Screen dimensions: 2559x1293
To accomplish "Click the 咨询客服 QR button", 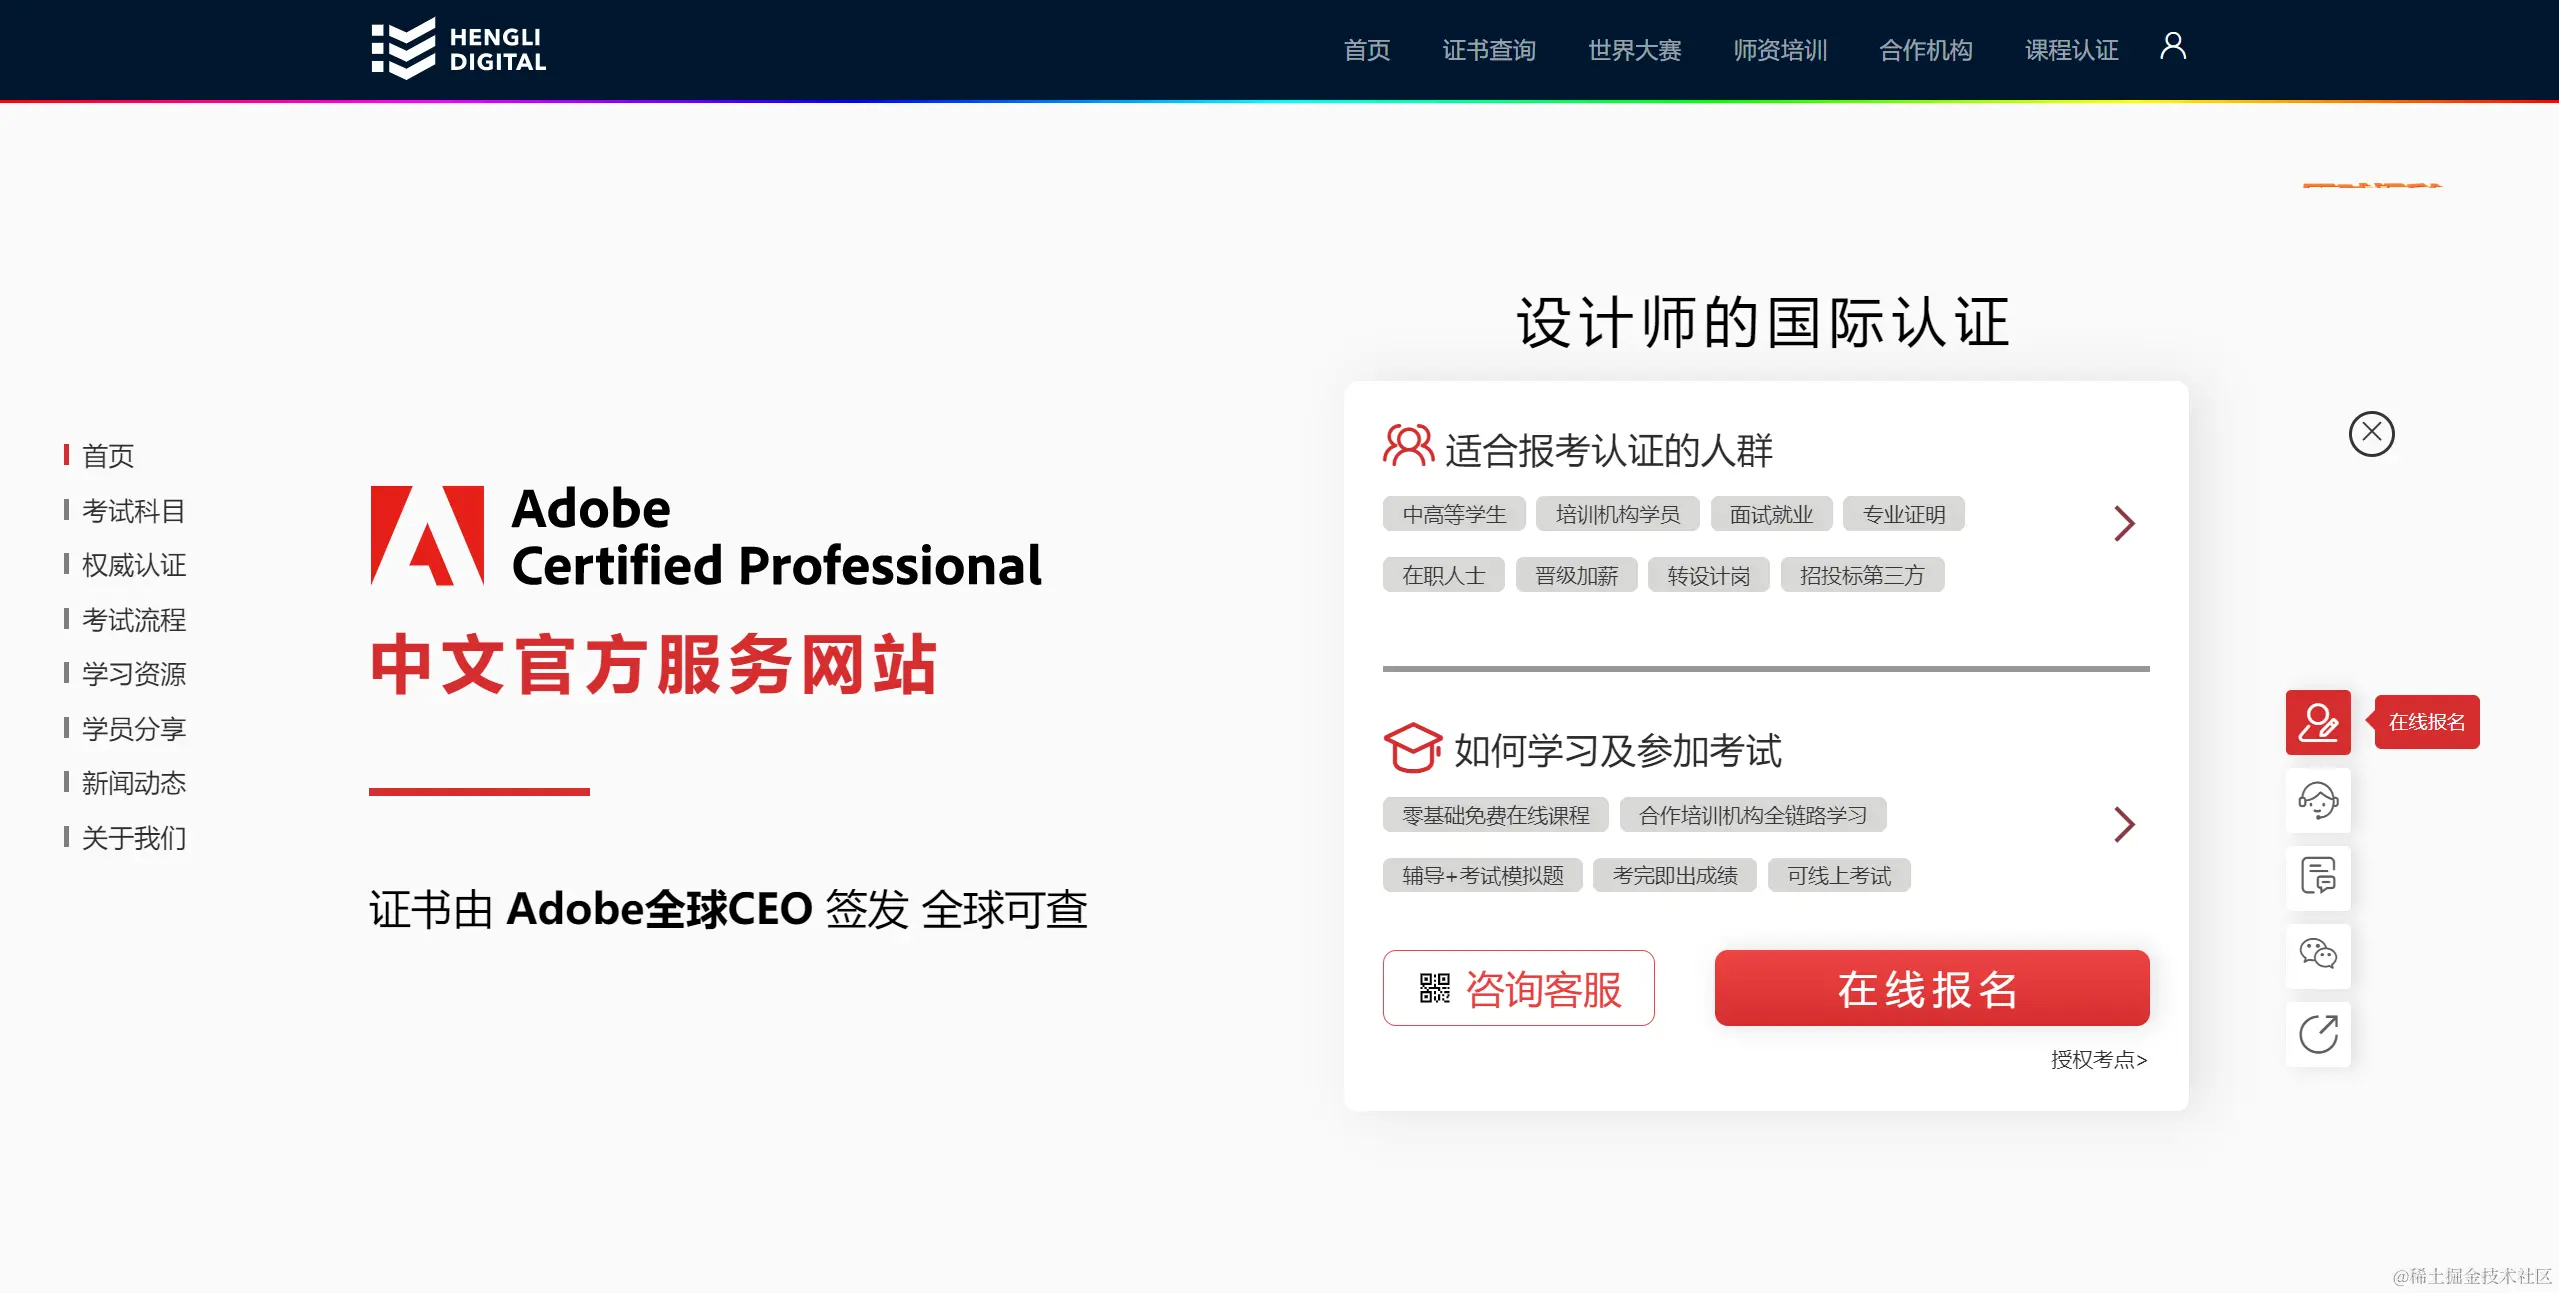I will (1518, 988).
